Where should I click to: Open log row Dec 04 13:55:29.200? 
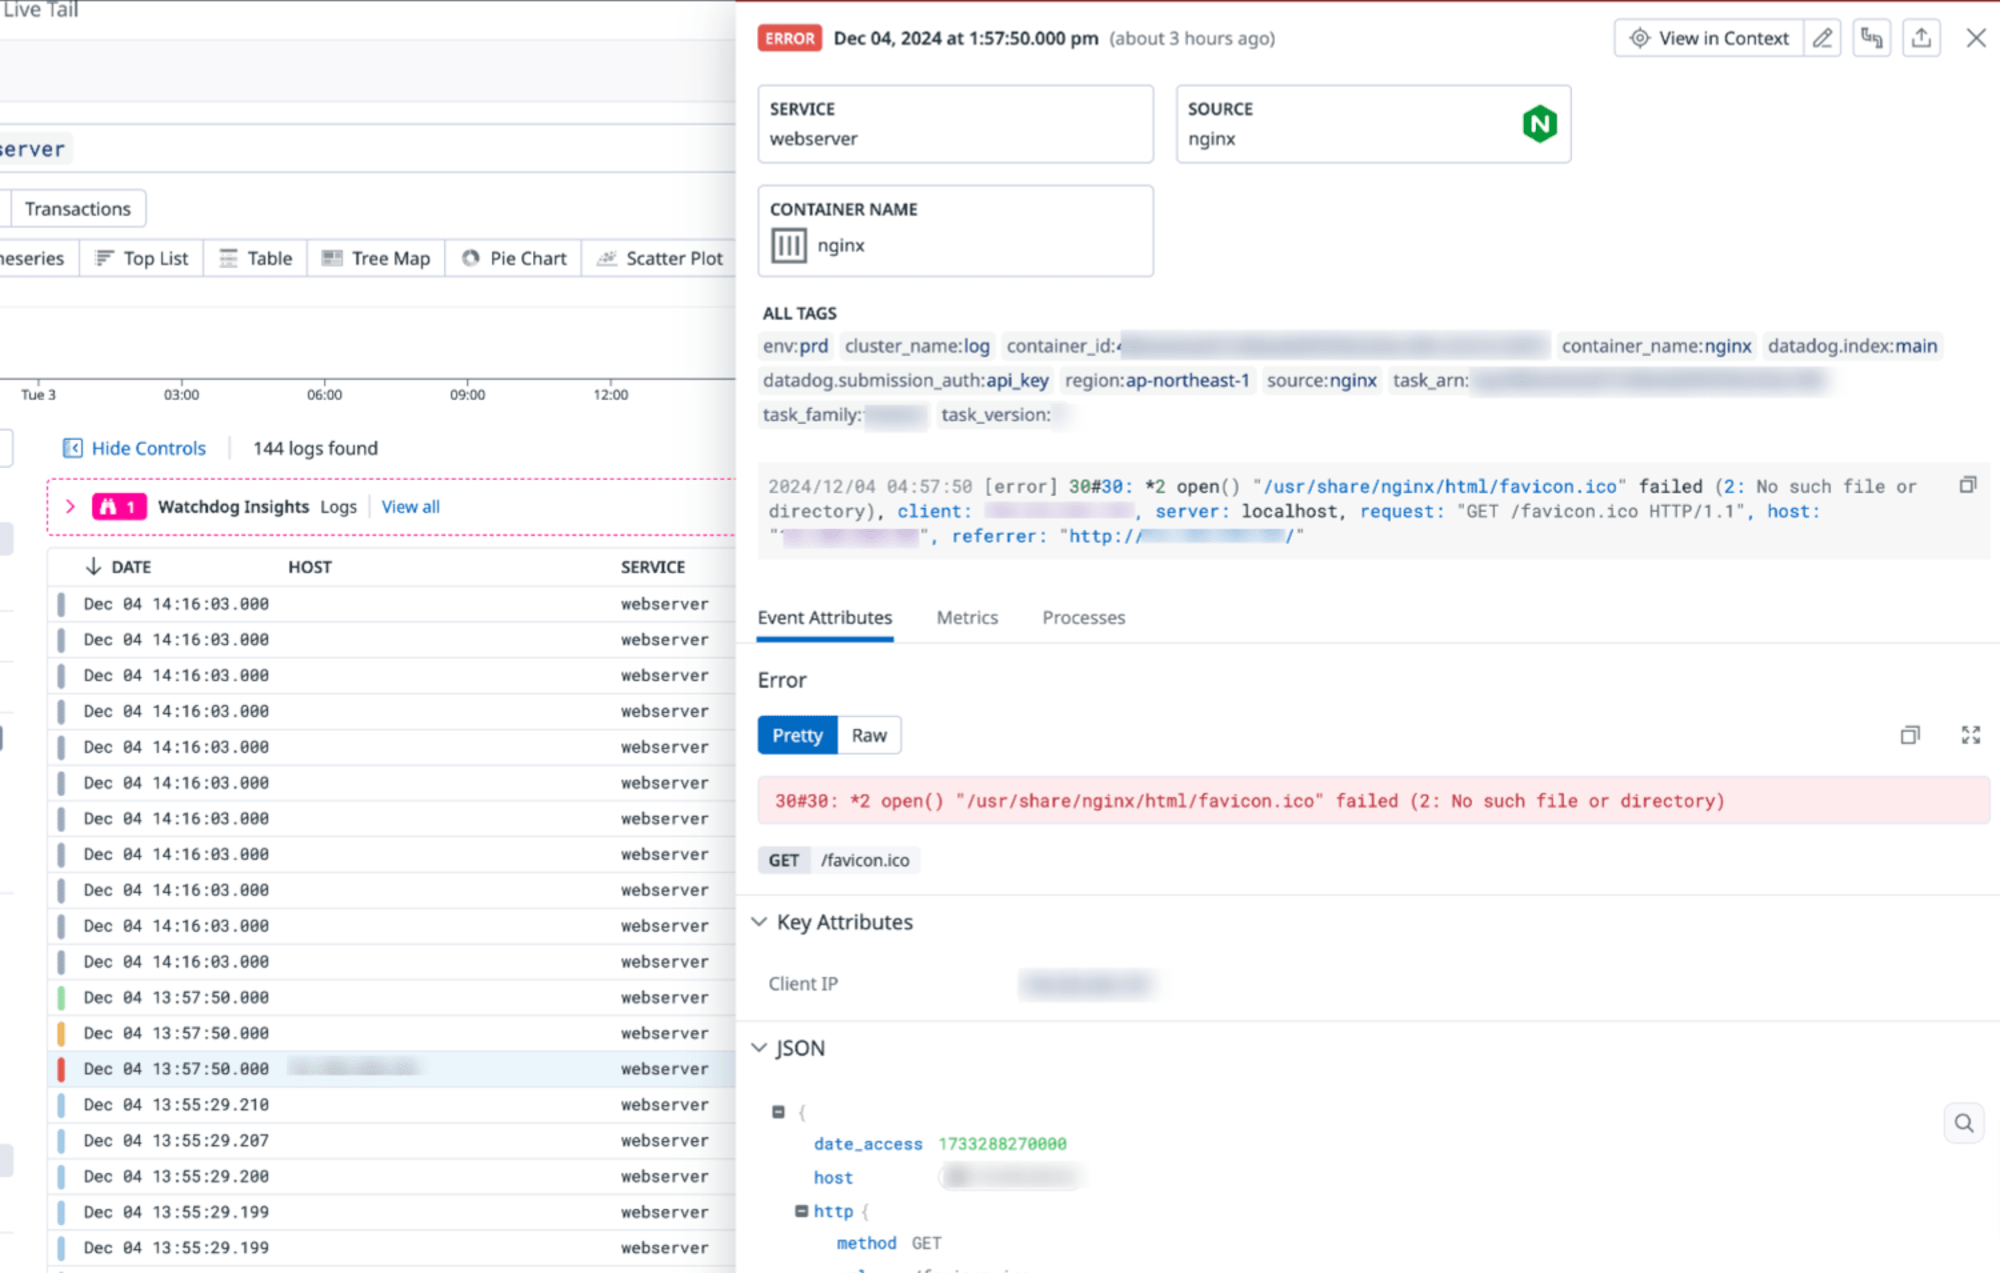point(391,1176)
